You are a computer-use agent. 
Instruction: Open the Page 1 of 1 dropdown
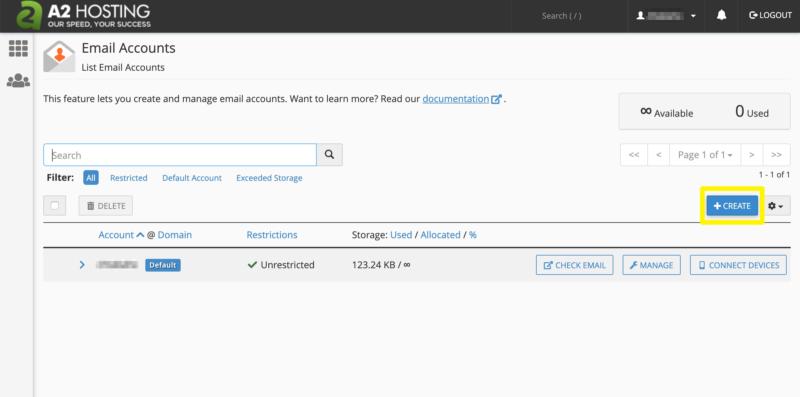click(705, 155)
